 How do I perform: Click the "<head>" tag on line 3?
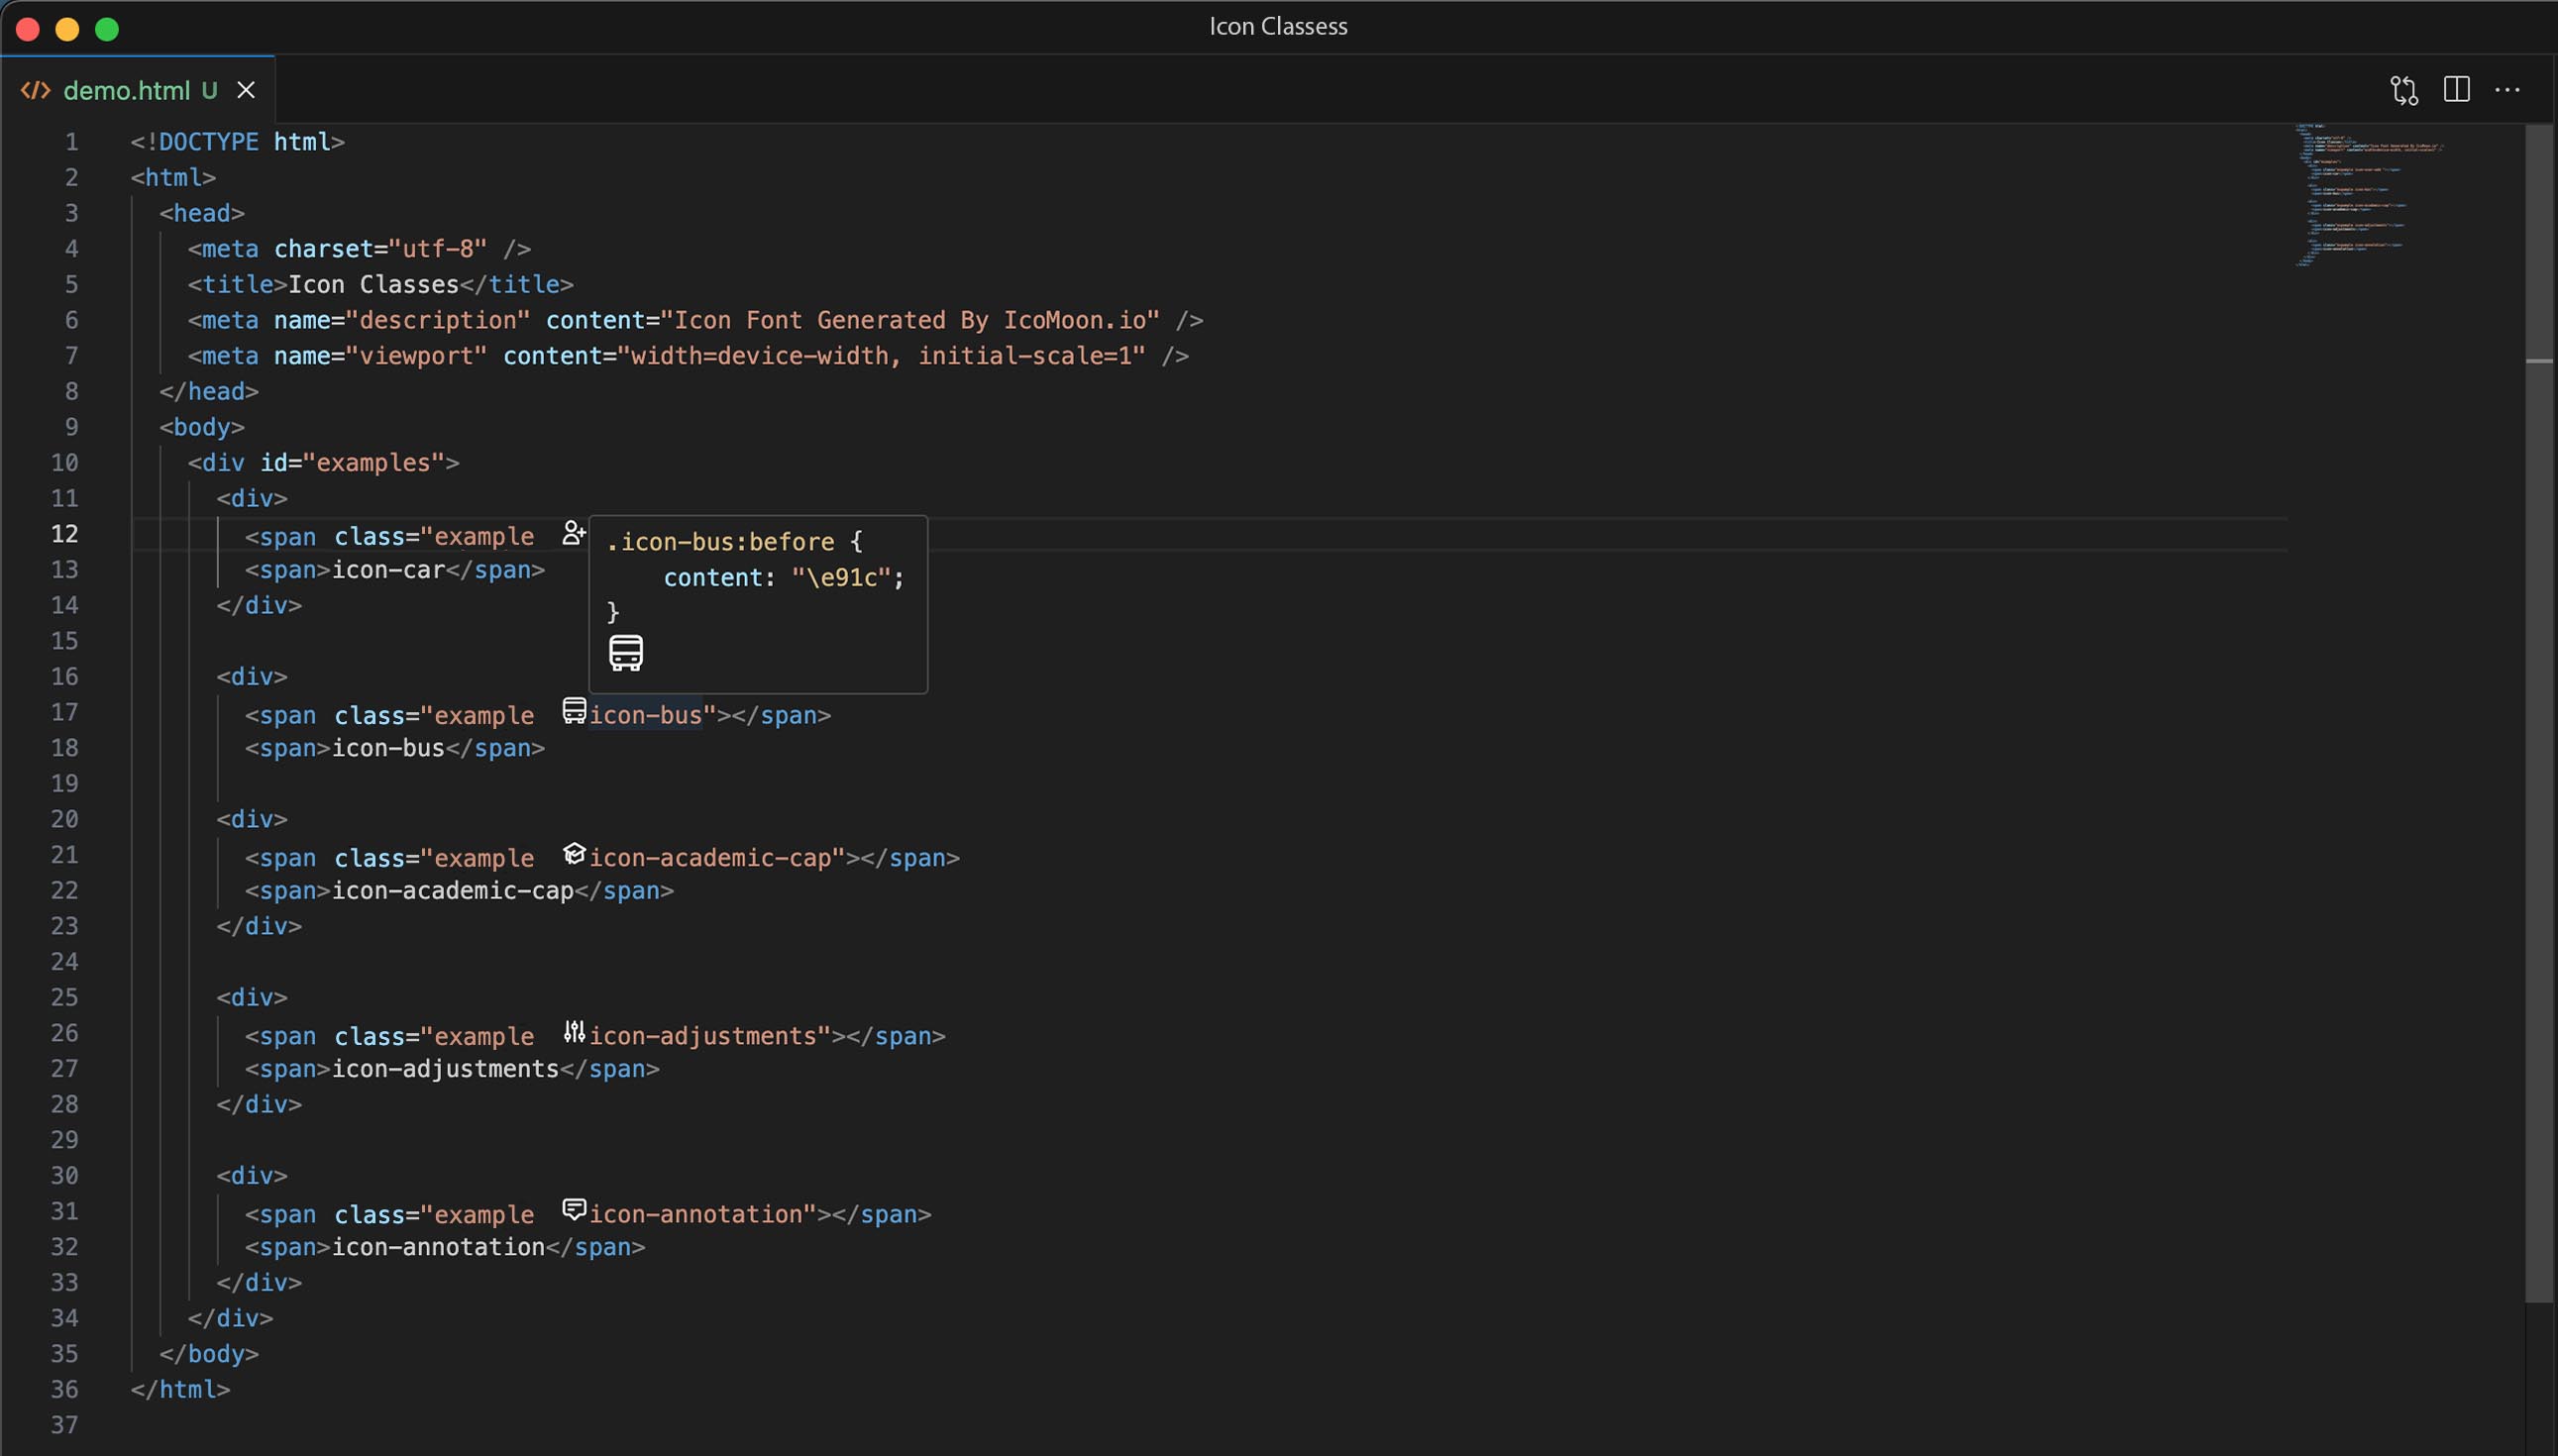pos(202,213)
